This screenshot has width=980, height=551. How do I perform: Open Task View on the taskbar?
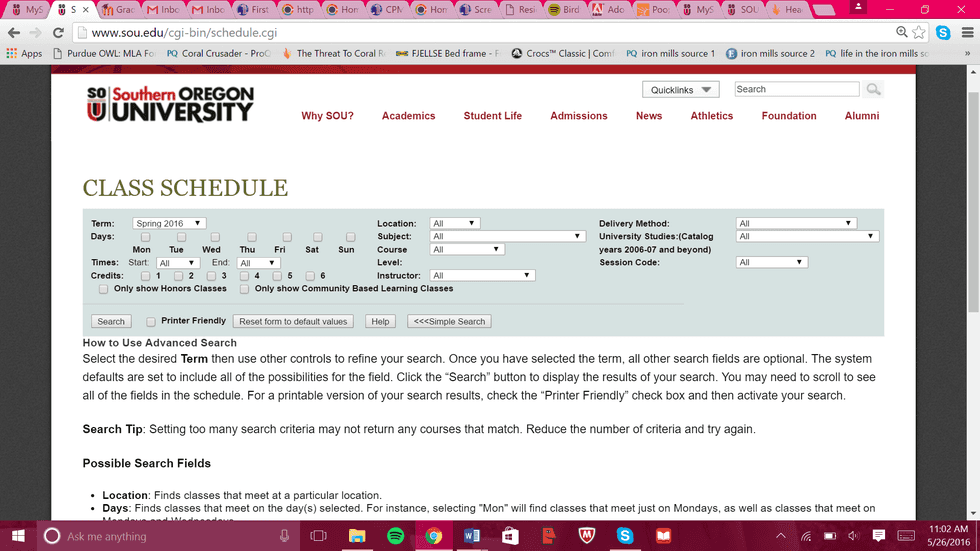point(318,536)
